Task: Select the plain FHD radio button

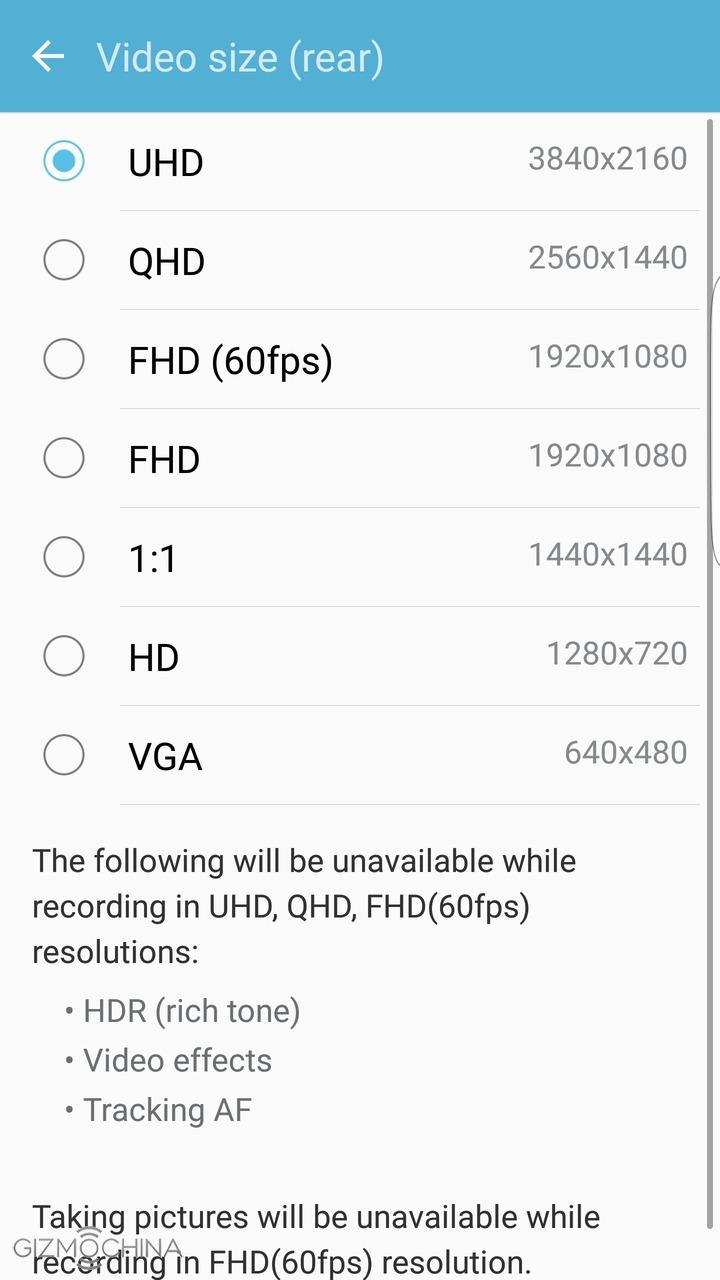Action: [x=64, y=458]
